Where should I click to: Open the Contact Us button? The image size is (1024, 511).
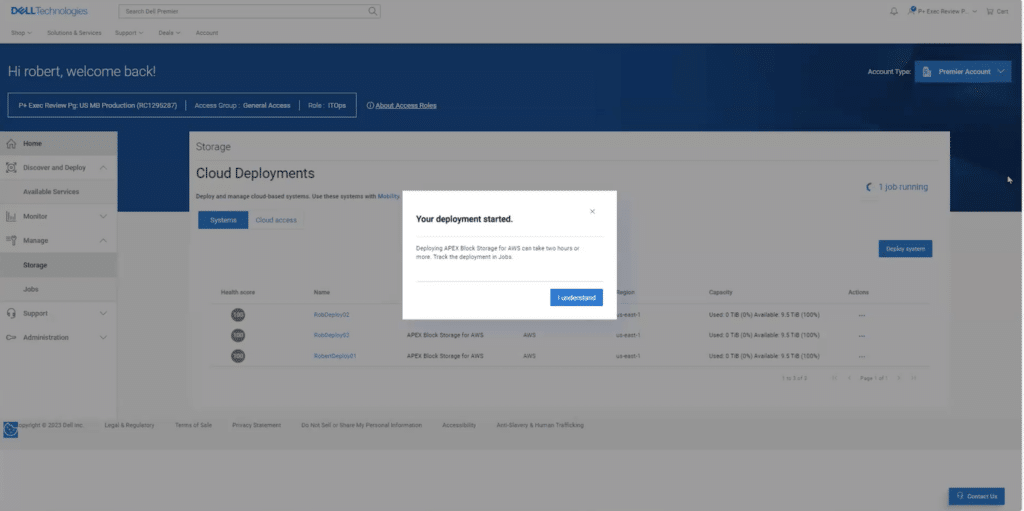[x=976, y=496]
